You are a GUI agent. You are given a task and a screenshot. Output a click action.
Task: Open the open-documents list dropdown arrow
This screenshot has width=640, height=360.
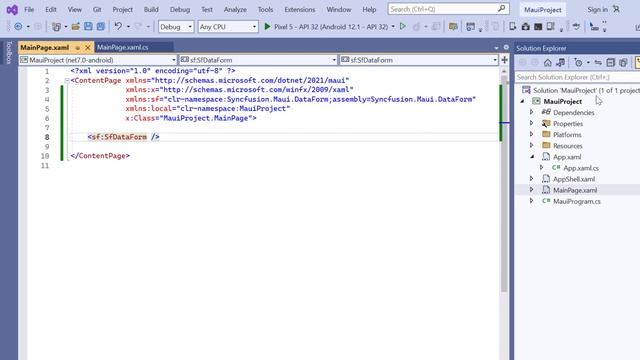pos(496,48)
